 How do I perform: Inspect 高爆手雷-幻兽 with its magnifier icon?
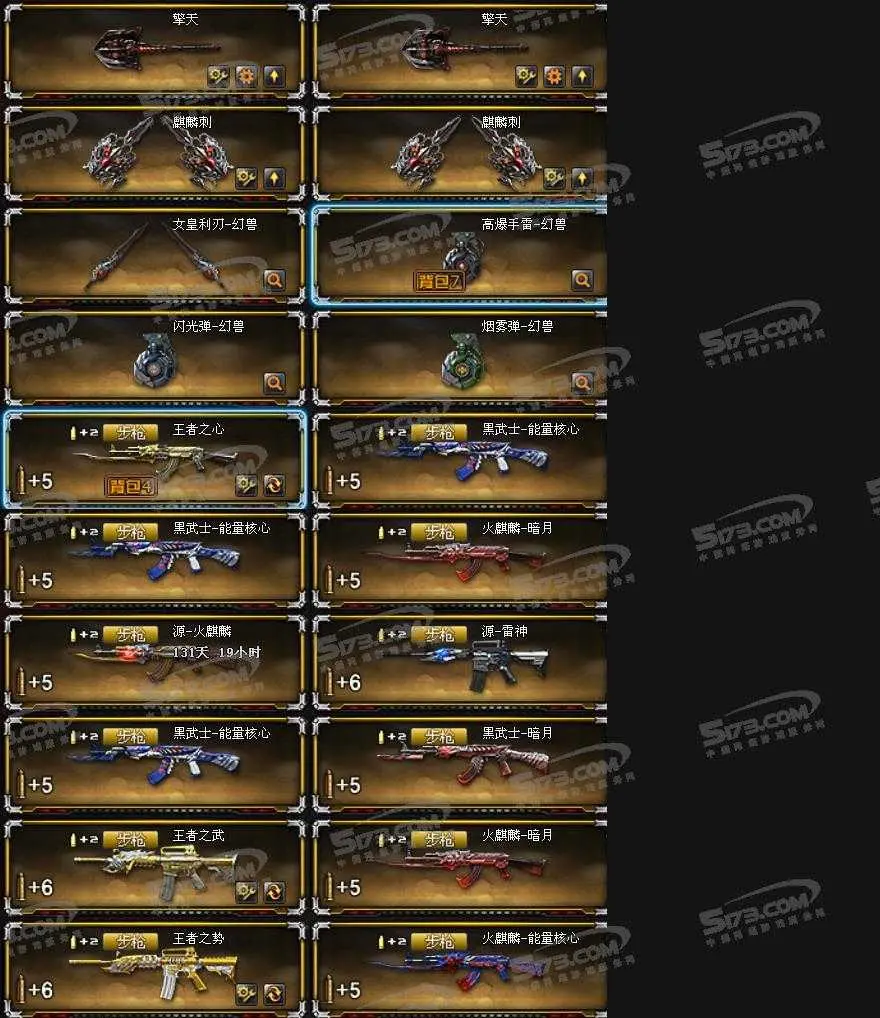pos(582,280)
